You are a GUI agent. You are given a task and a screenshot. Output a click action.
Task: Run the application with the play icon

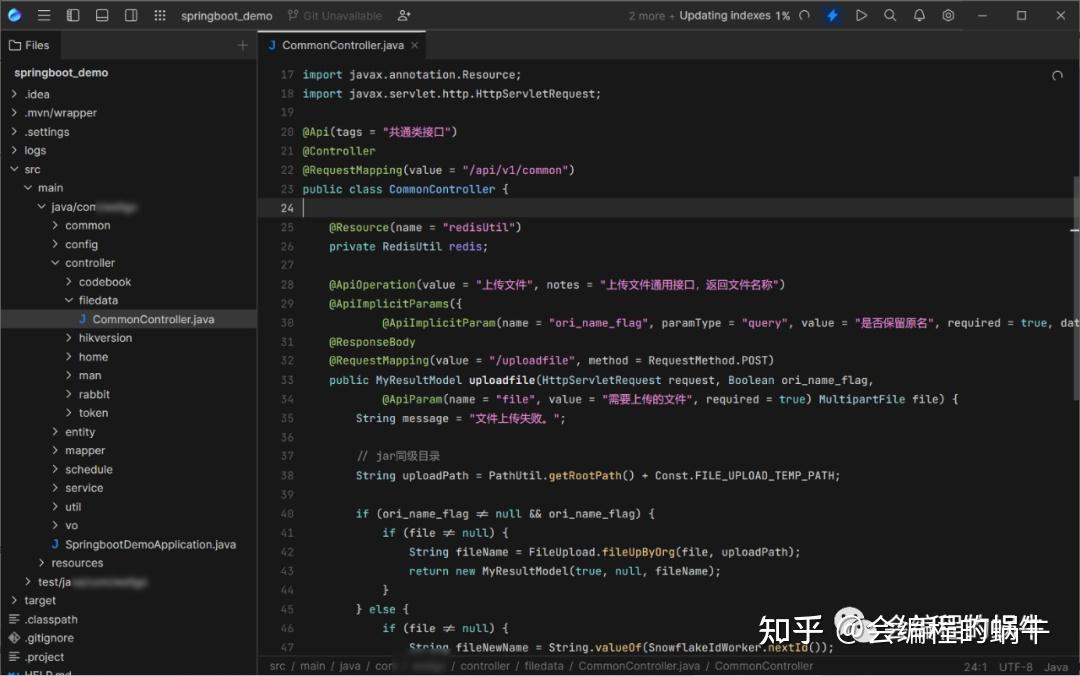tap(862, 15)
